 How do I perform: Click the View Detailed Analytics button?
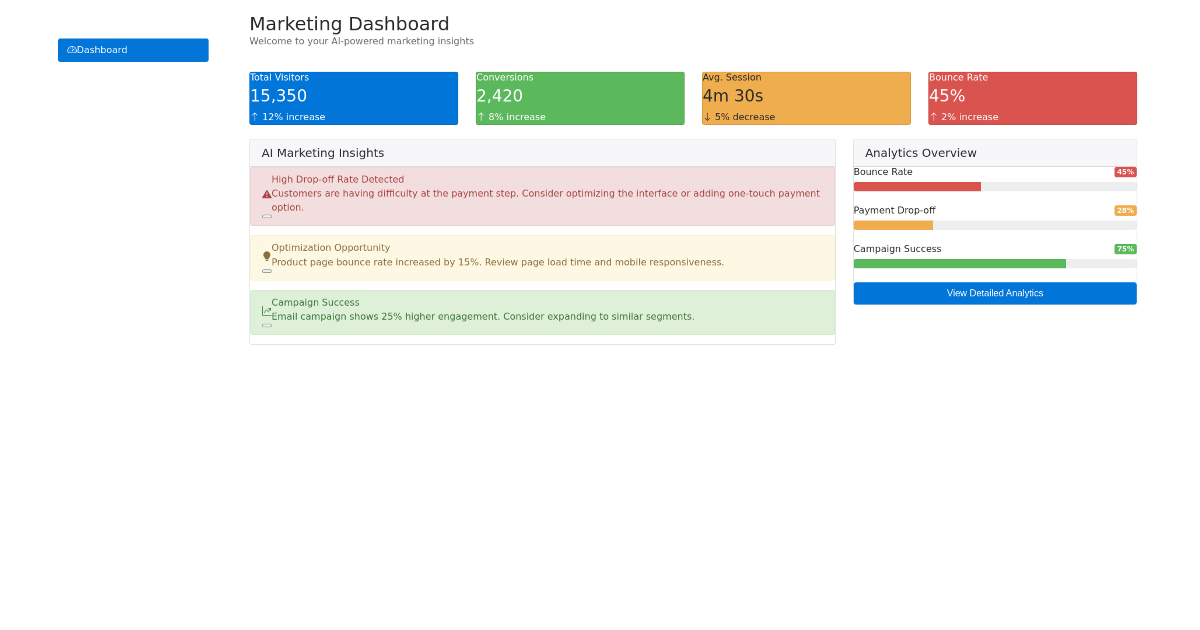click(x=994, y=292)
